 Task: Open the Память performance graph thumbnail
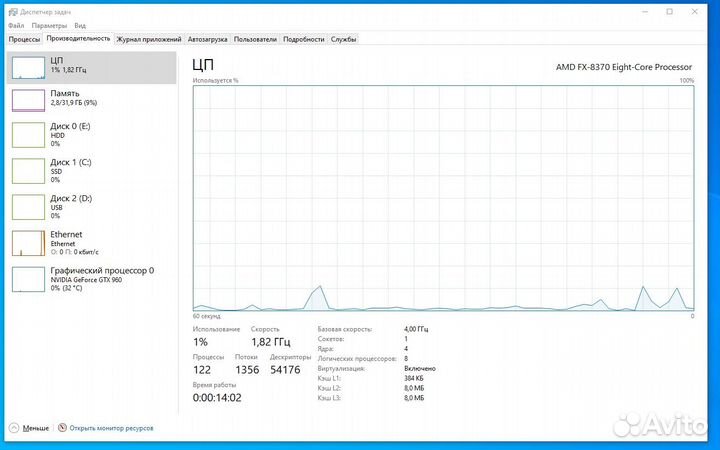28,98
